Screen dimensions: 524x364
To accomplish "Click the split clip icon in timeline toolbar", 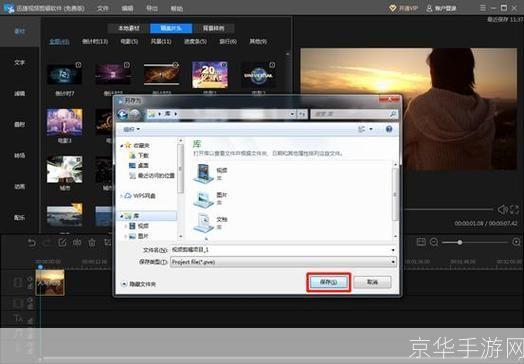I will [77, 243].
